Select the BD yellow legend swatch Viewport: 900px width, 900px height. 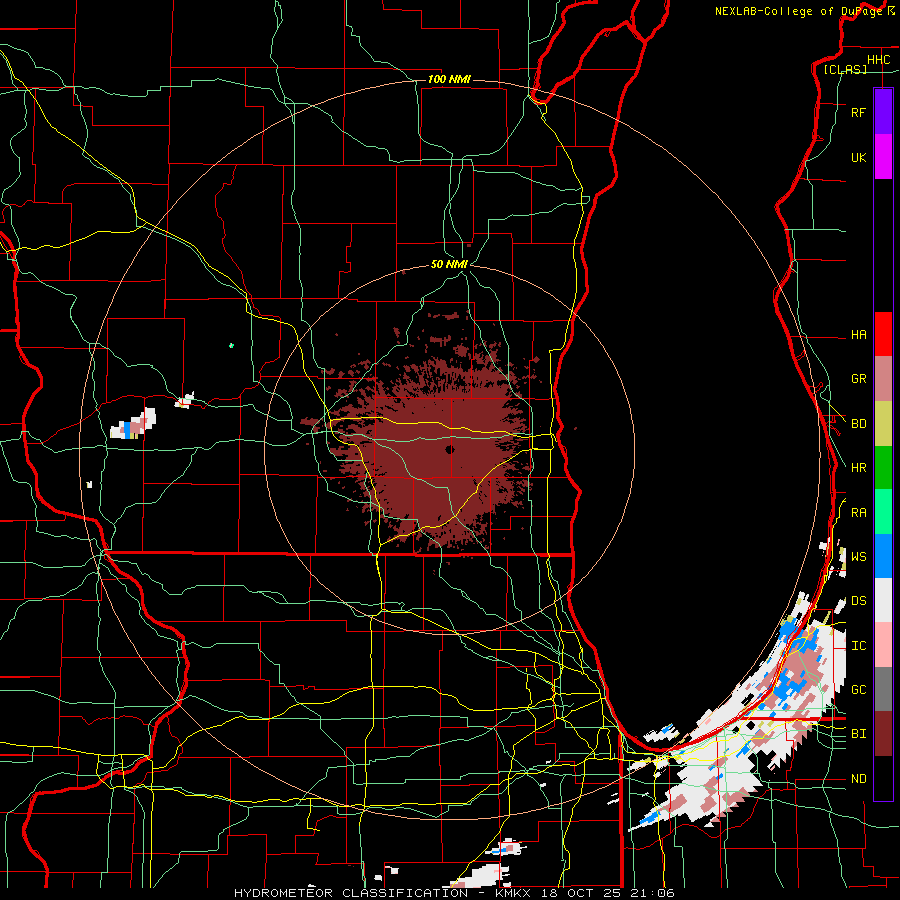883,423
